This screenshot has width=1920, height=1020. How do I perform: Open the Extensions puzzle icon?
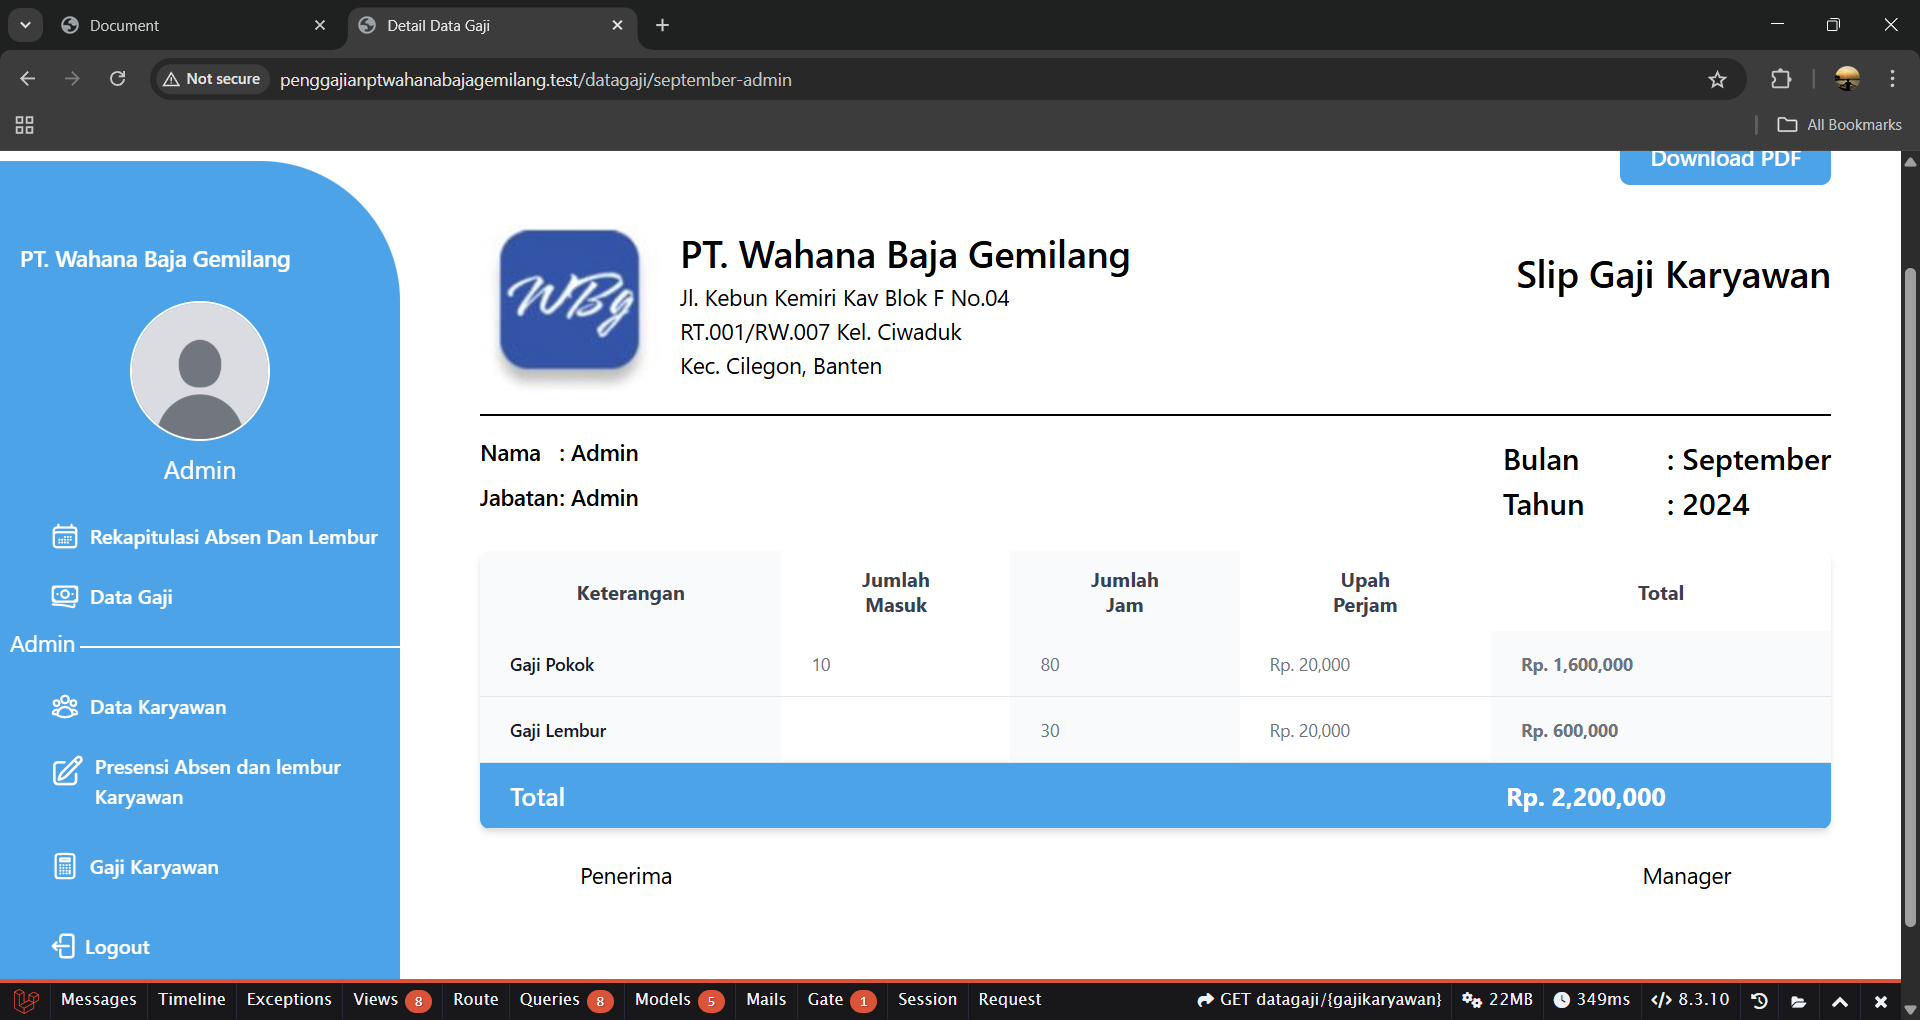pyautogui.click(x=1781, y=79)
